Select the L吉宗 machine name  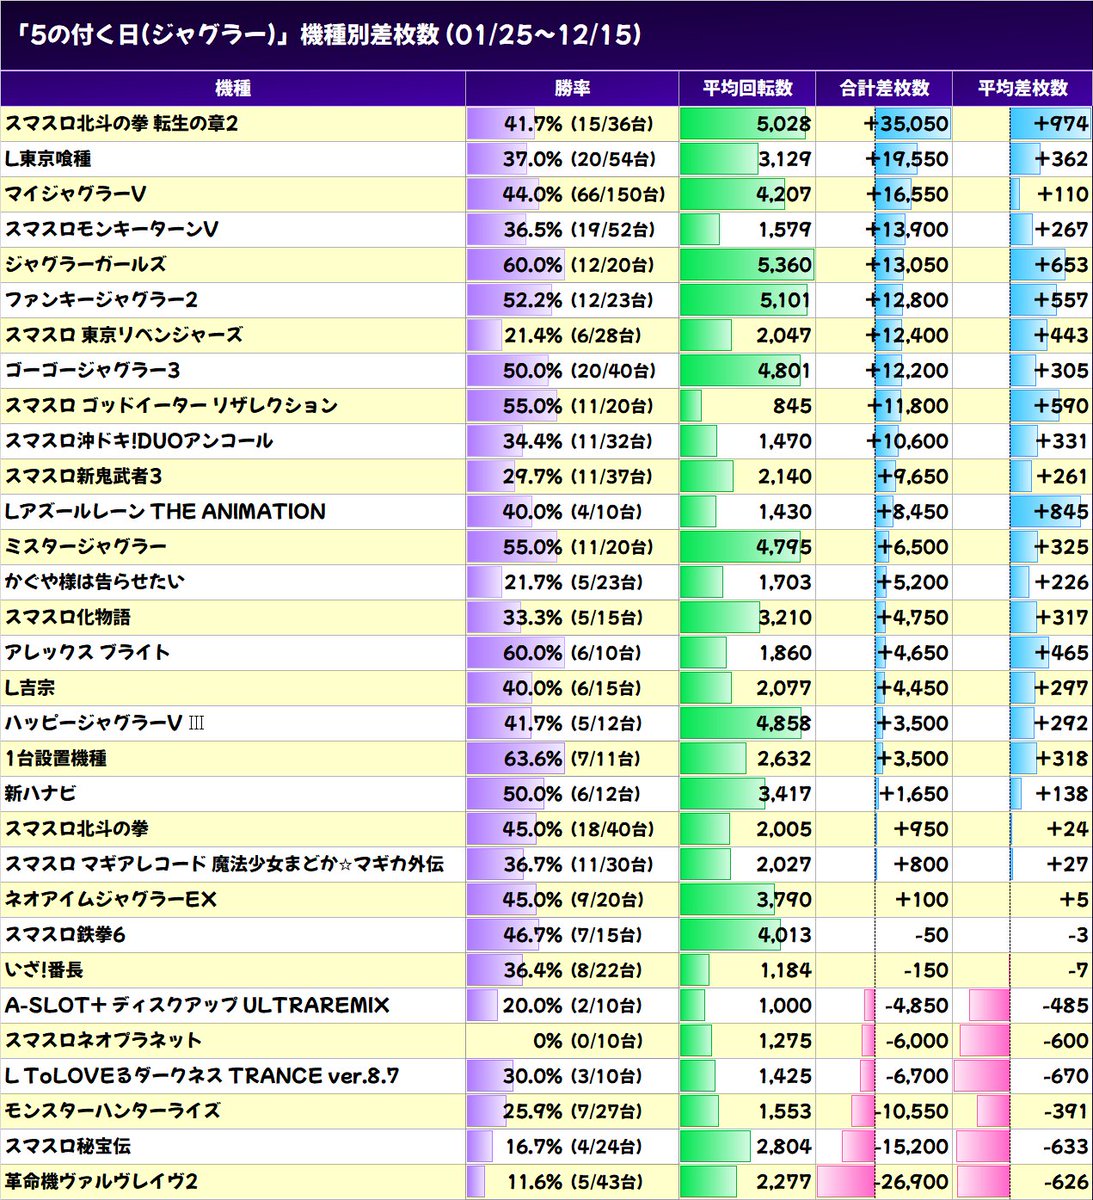click(x=29, y=688)
